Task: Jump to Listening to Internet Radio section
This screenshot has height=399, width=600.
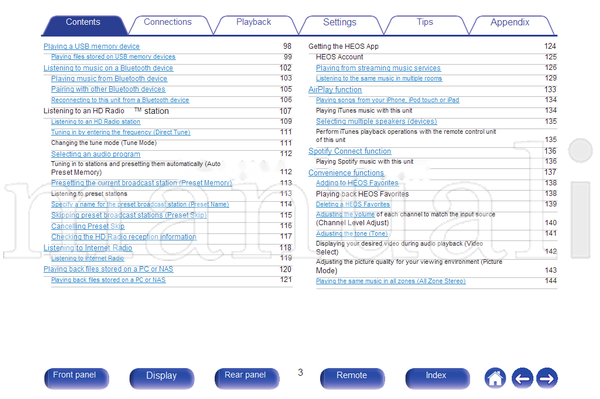Action: point(88,248)
